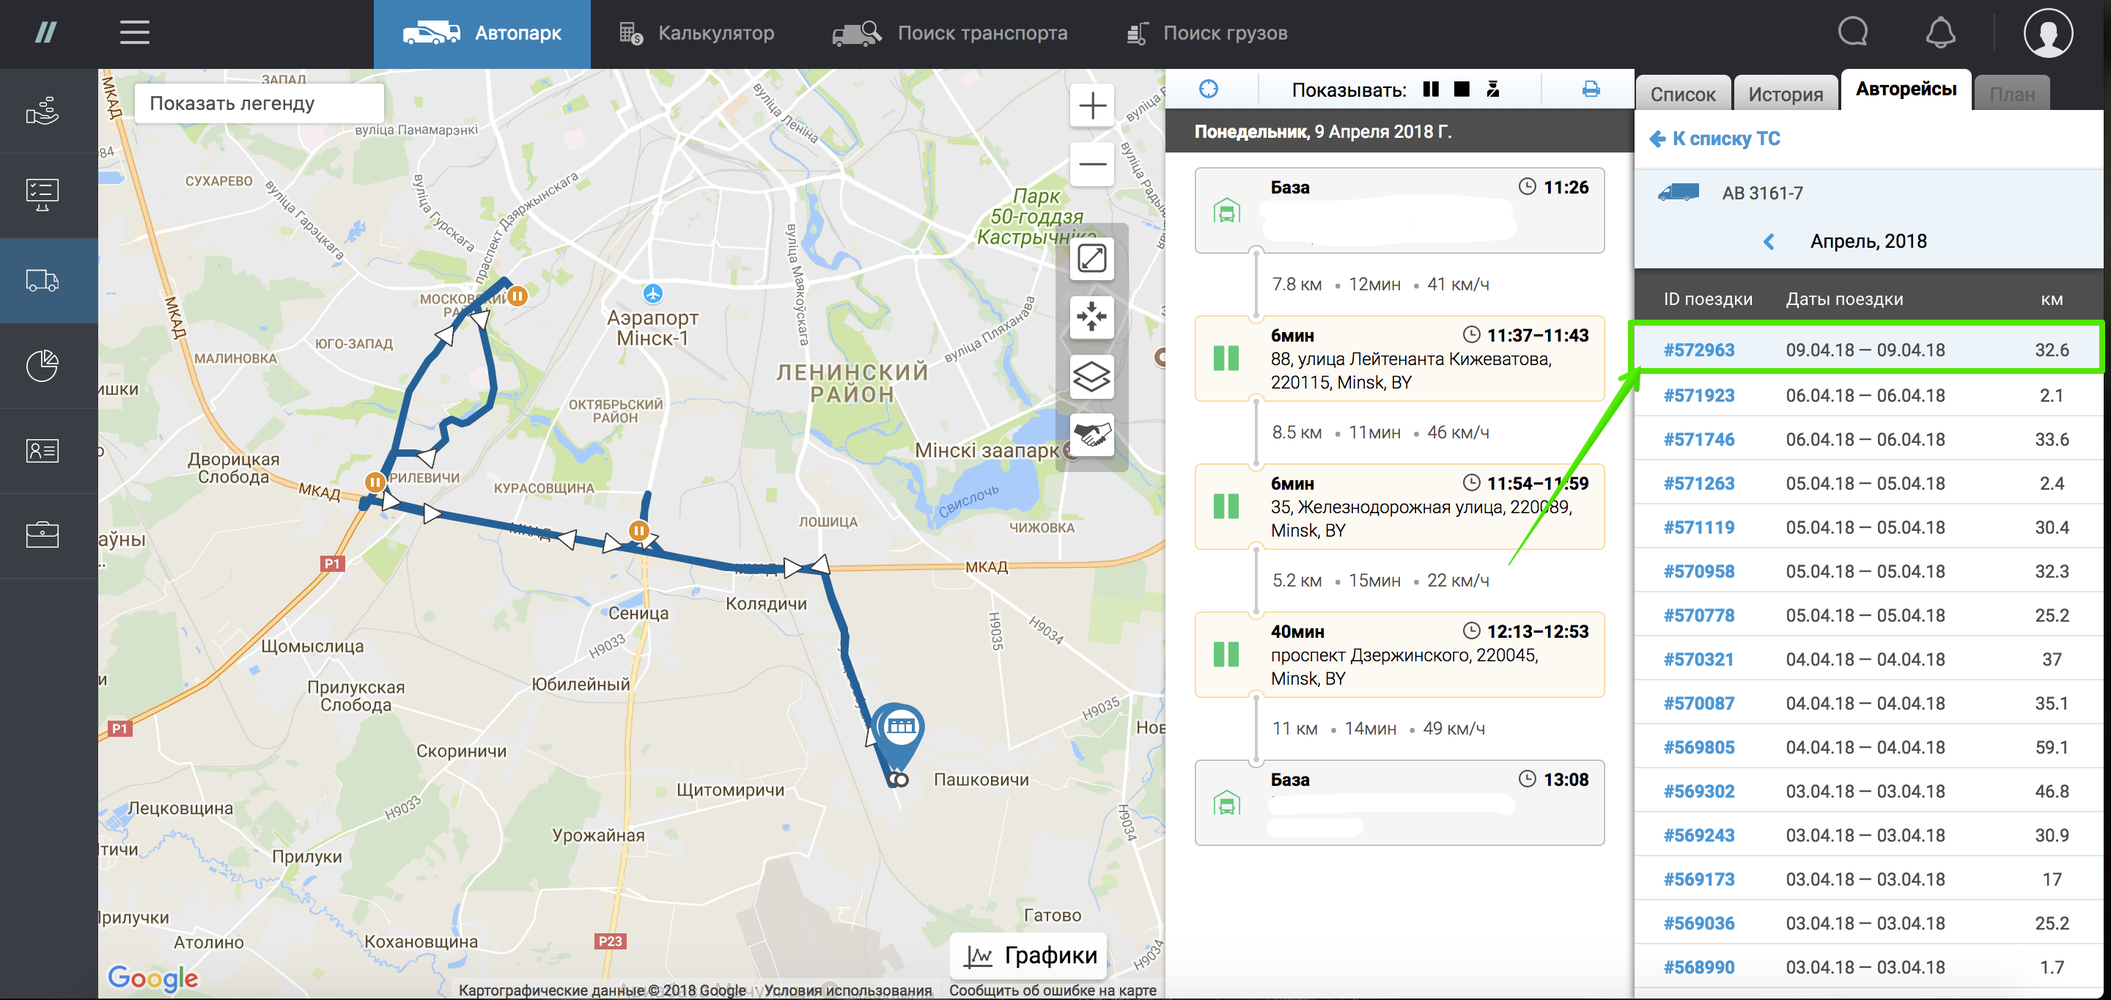2111x1000 pixels.
Task: Click the handshake icon on the map
Action: click(1091, 435)
